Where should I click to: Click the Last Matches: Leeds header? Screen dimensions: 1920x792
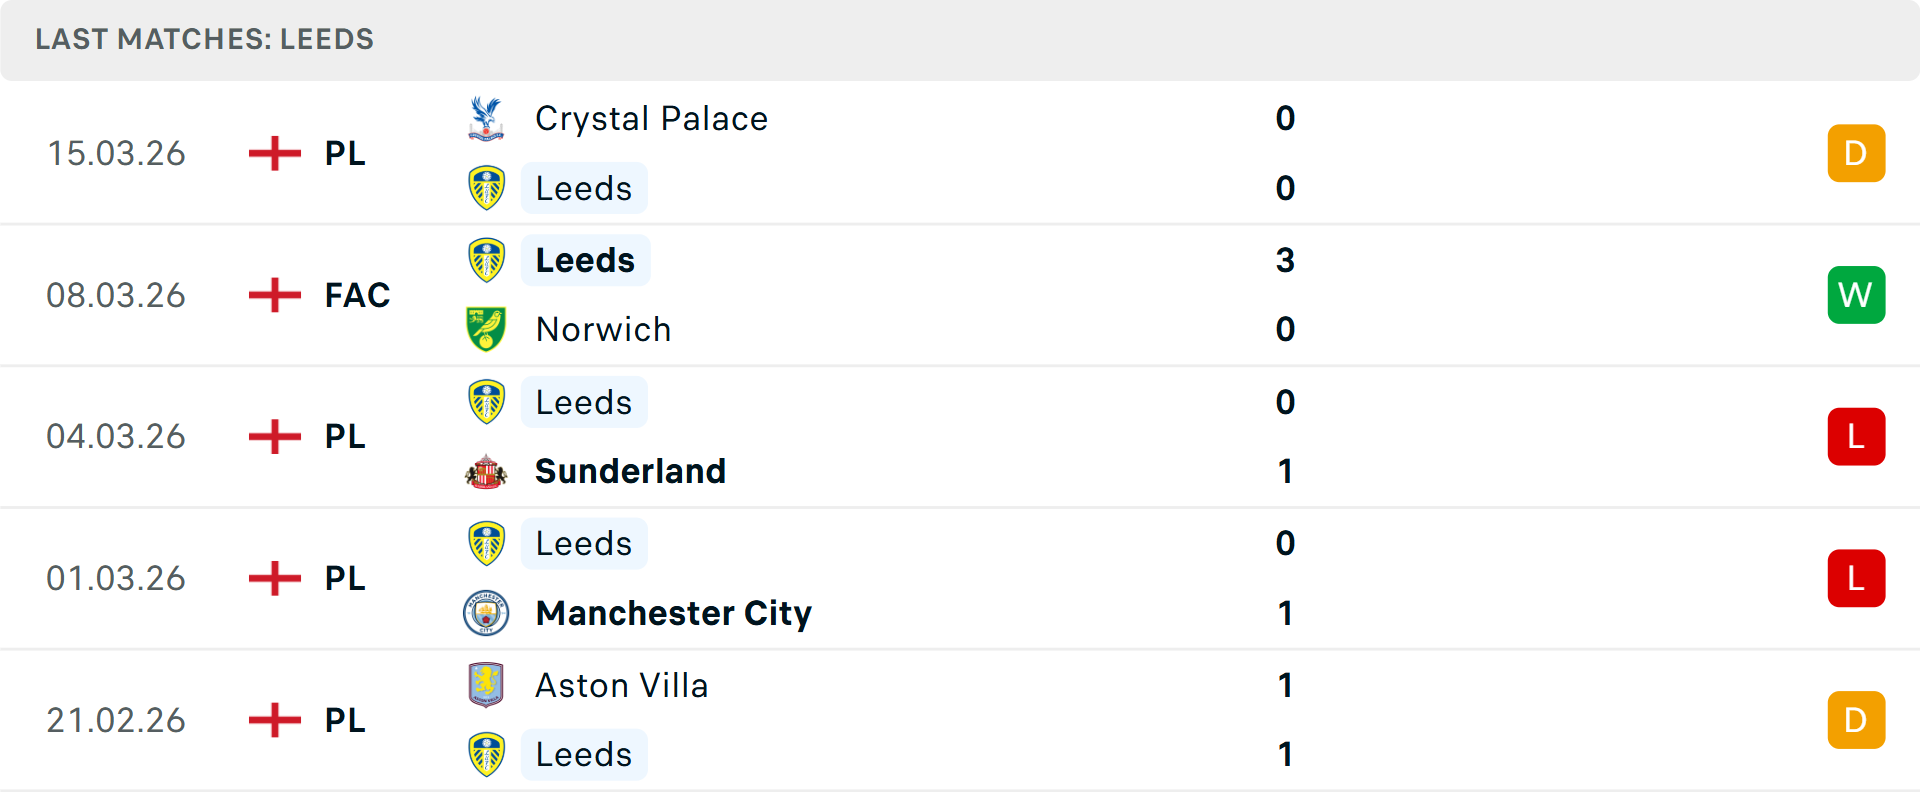204,39
